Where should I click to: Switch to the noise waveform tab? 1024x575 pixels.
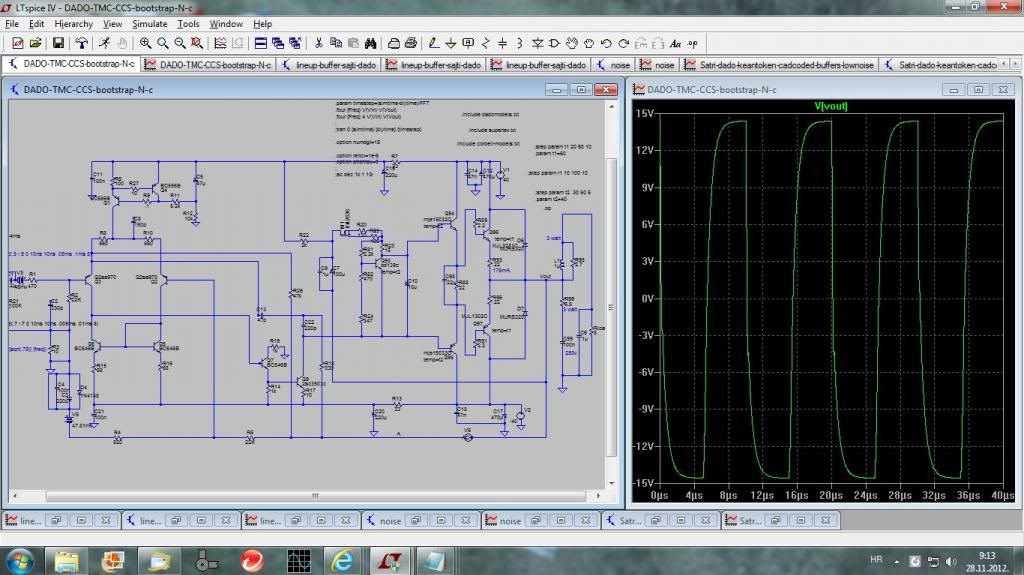pyautogui.click(x=657, y=65)
